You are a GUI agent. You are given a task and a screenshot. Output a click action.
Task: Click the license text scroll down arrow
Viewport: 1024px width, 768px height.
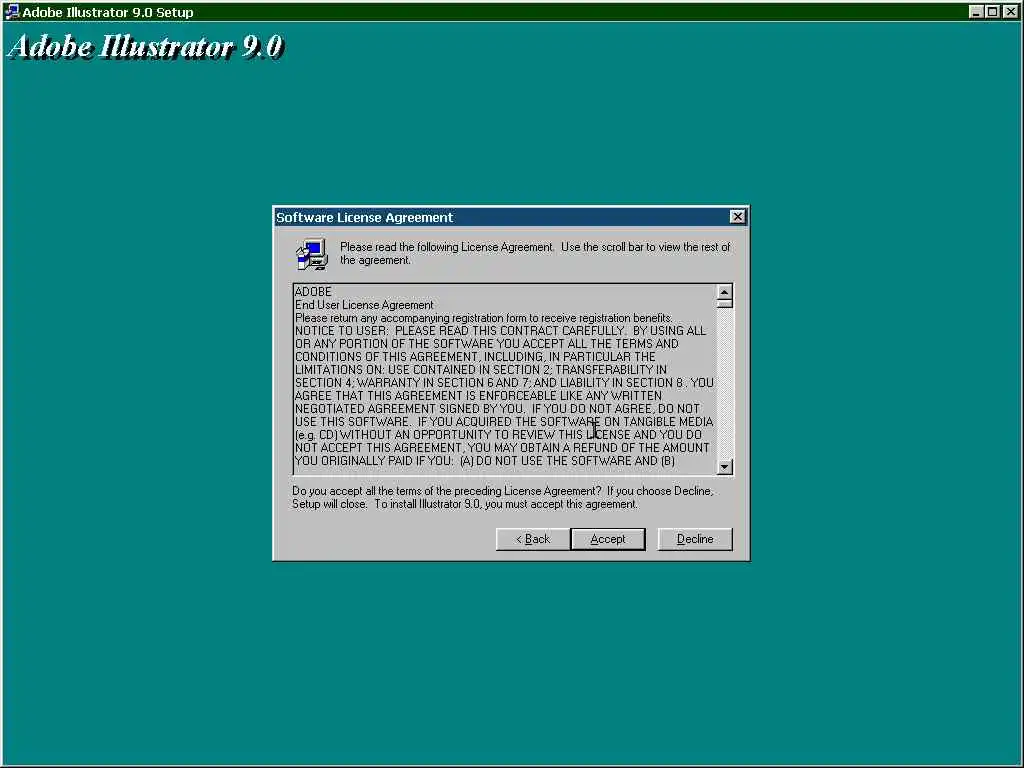(x=724, y=467)
